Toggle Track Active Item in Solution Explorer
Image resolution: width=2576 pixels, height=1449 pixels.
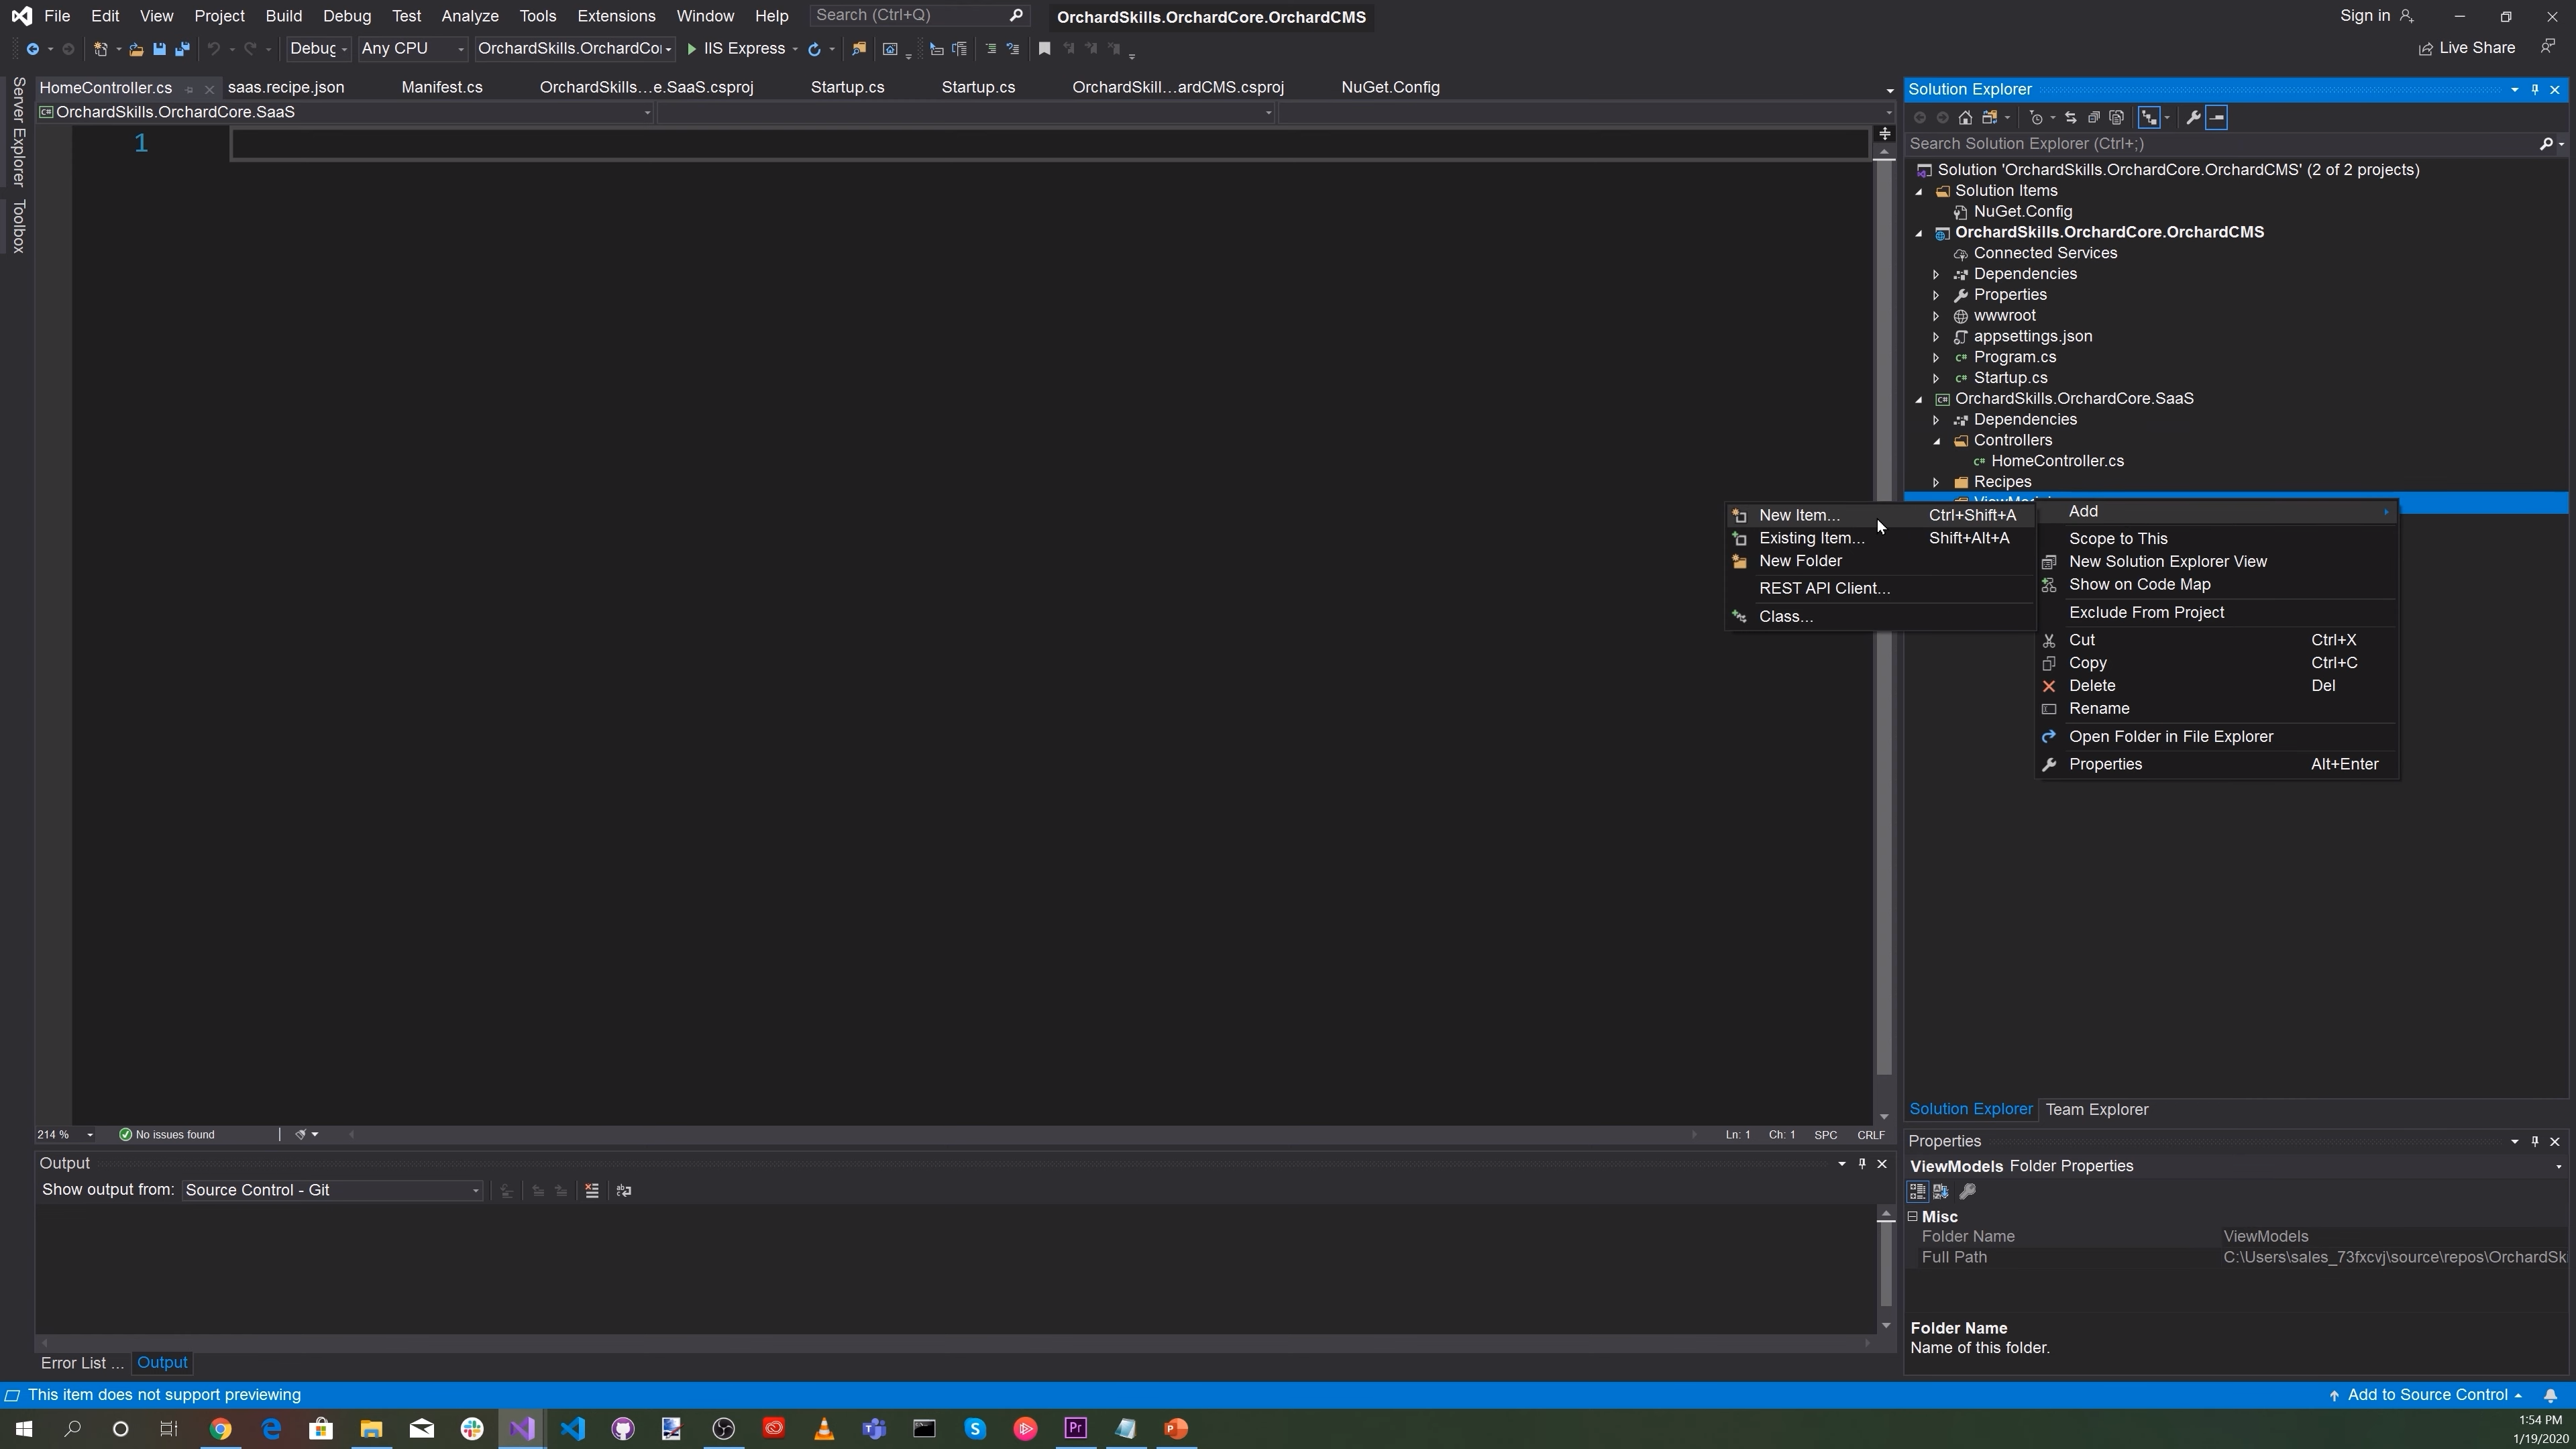click(2149, 118)
